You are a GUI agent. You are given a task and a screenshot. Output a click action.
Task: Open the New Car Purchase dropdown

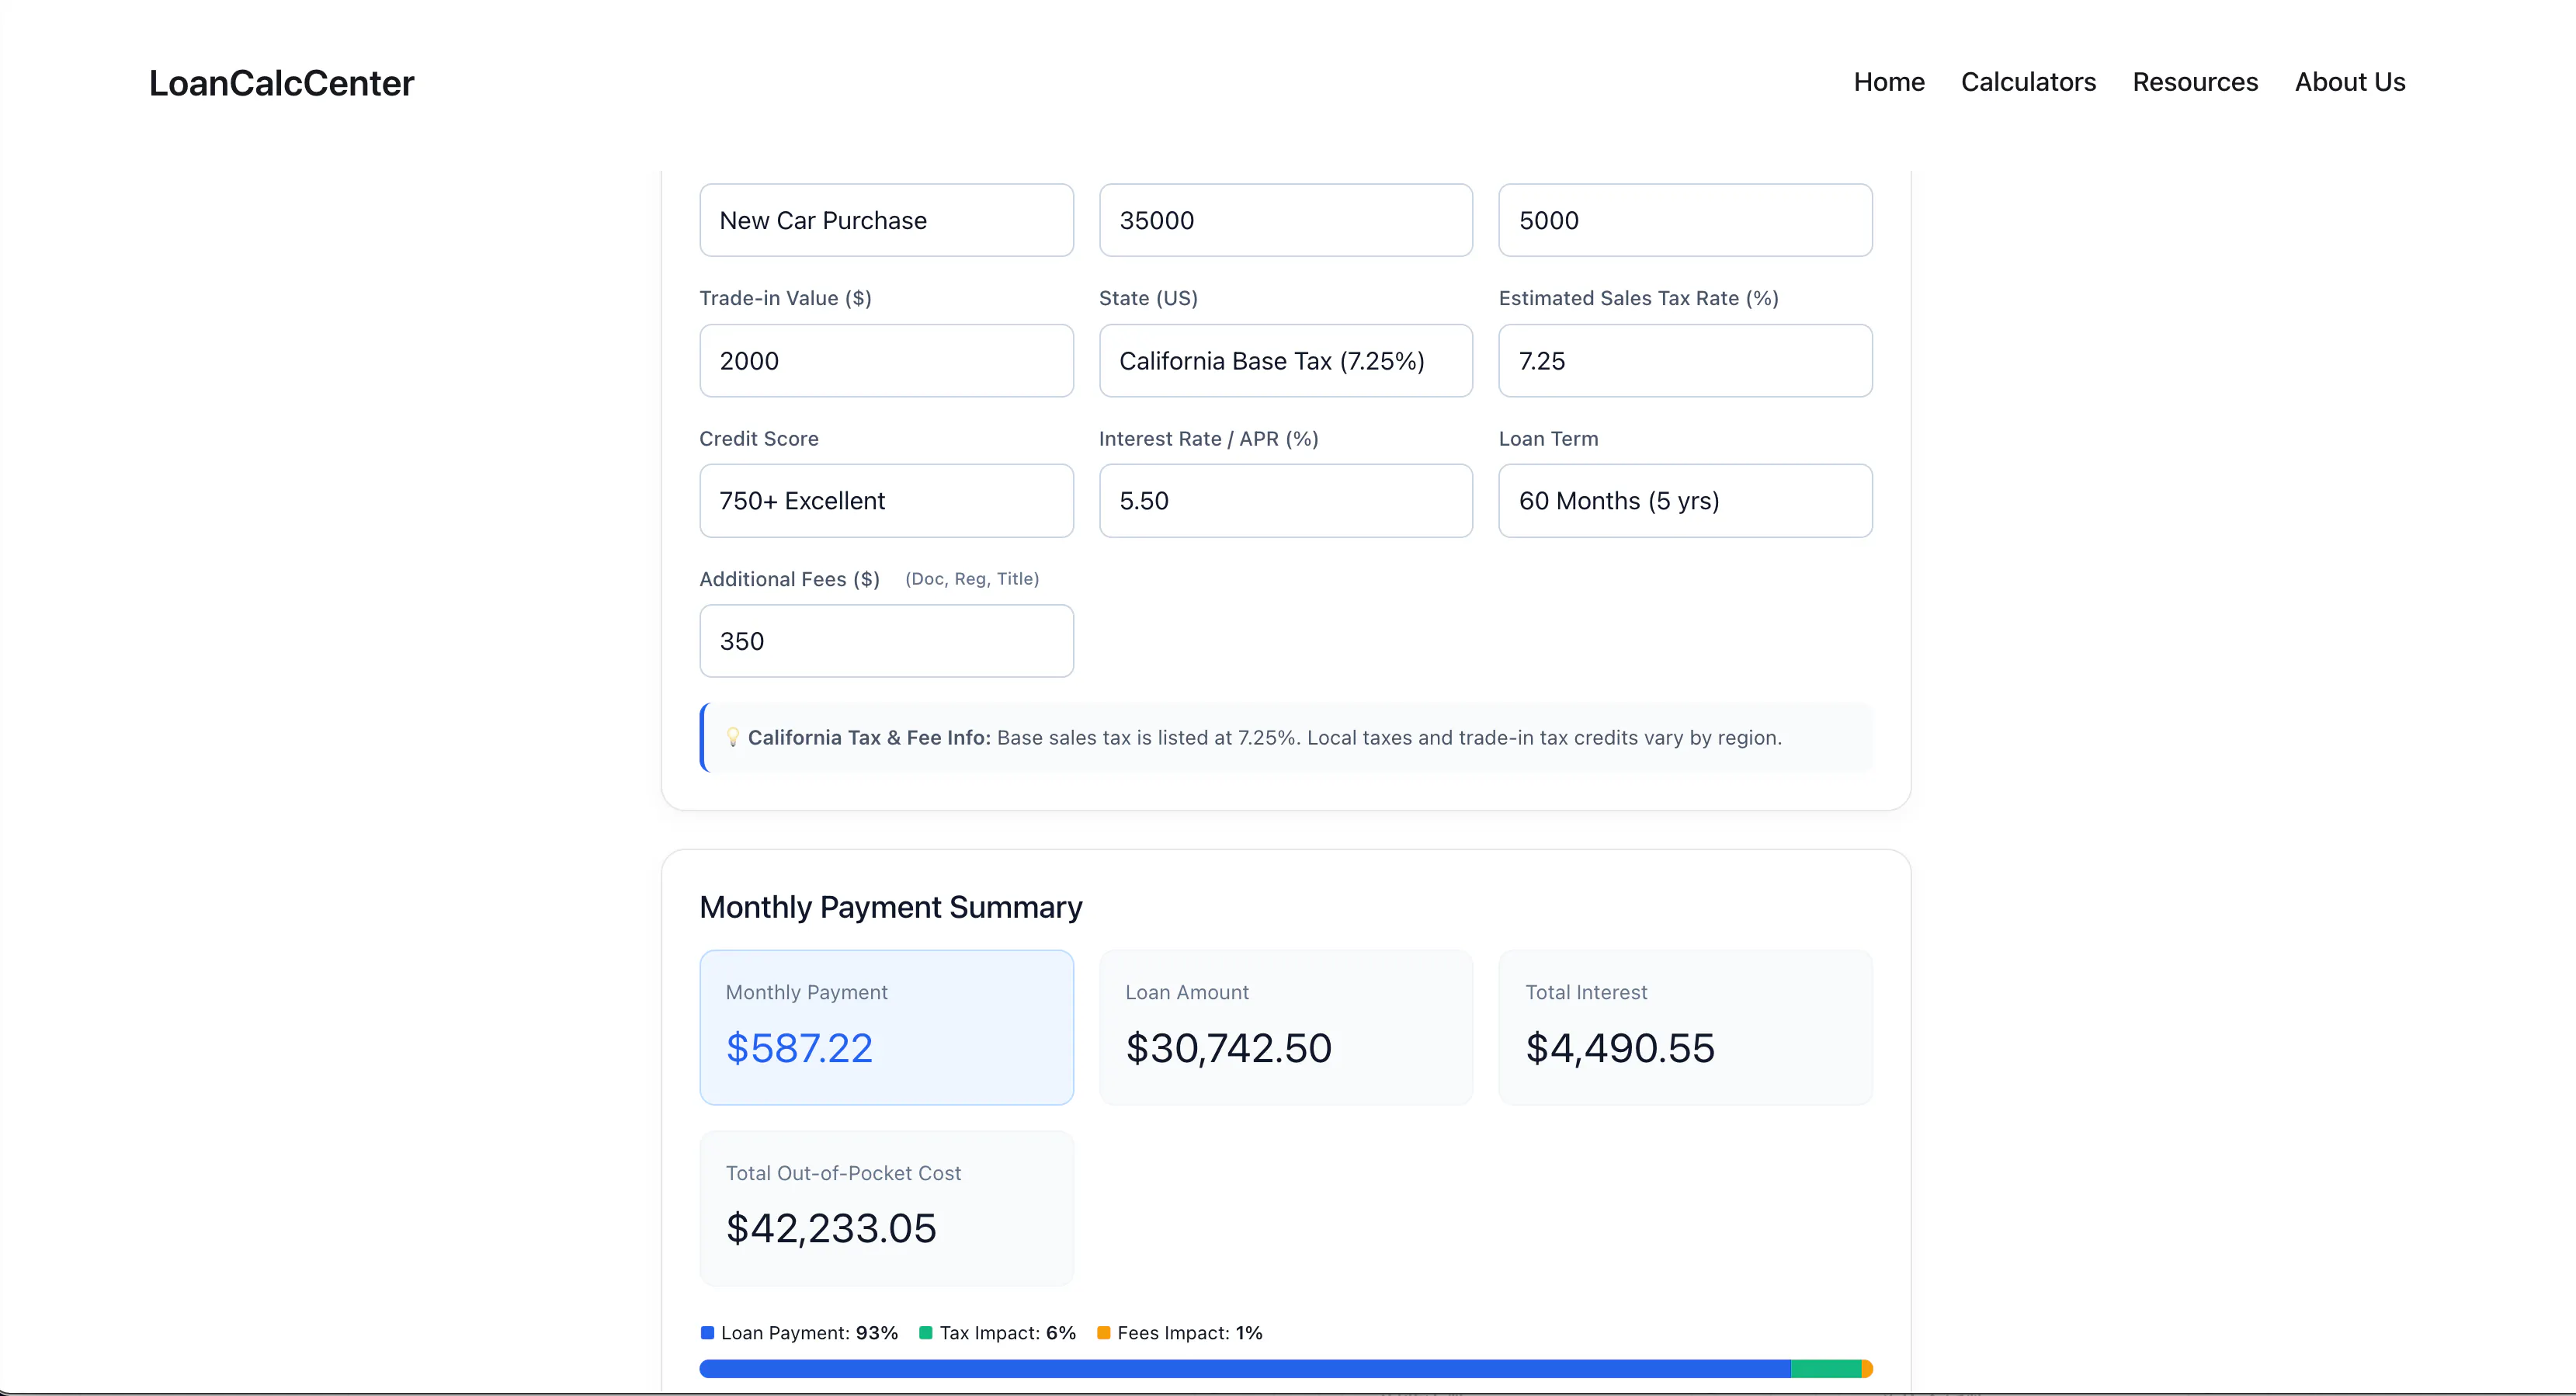point(886,220)
